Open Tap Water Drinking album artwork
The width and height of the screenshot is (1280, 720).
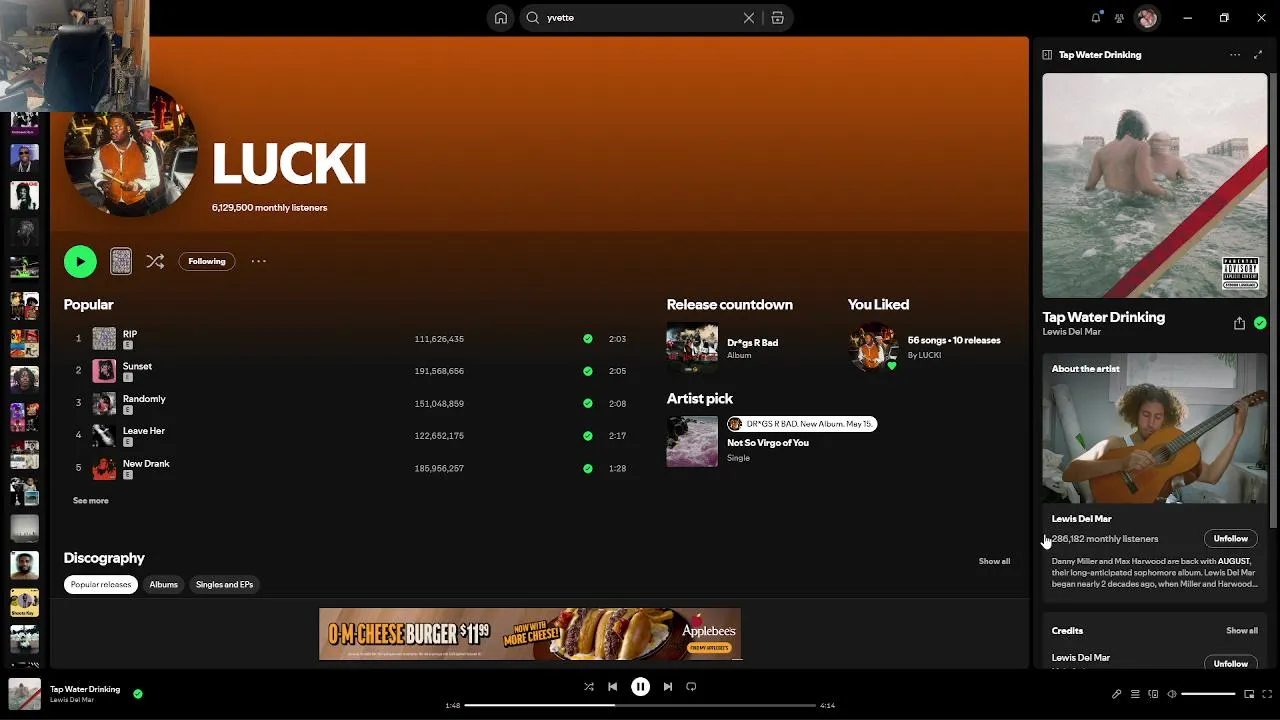pyautogui.click(x=1155, y=186)
